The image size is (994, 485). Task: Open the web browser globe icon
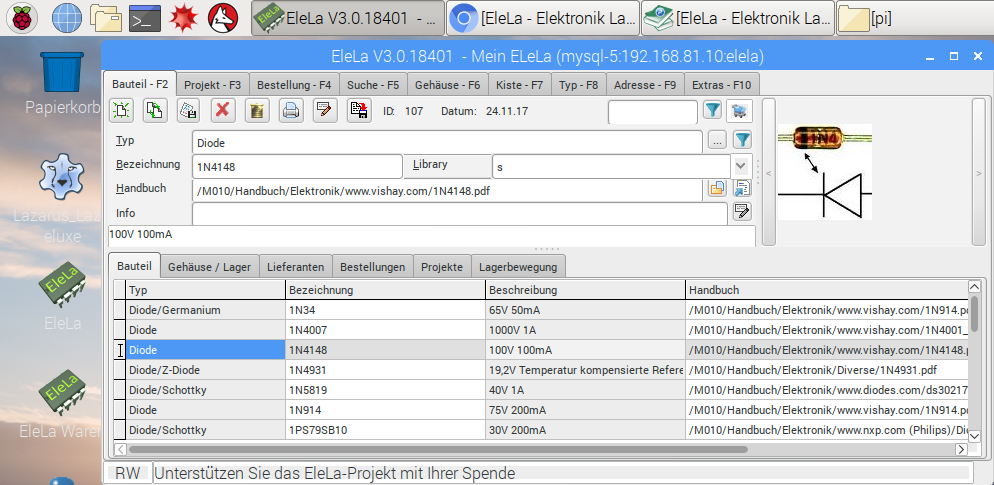[x=67, y=18]
